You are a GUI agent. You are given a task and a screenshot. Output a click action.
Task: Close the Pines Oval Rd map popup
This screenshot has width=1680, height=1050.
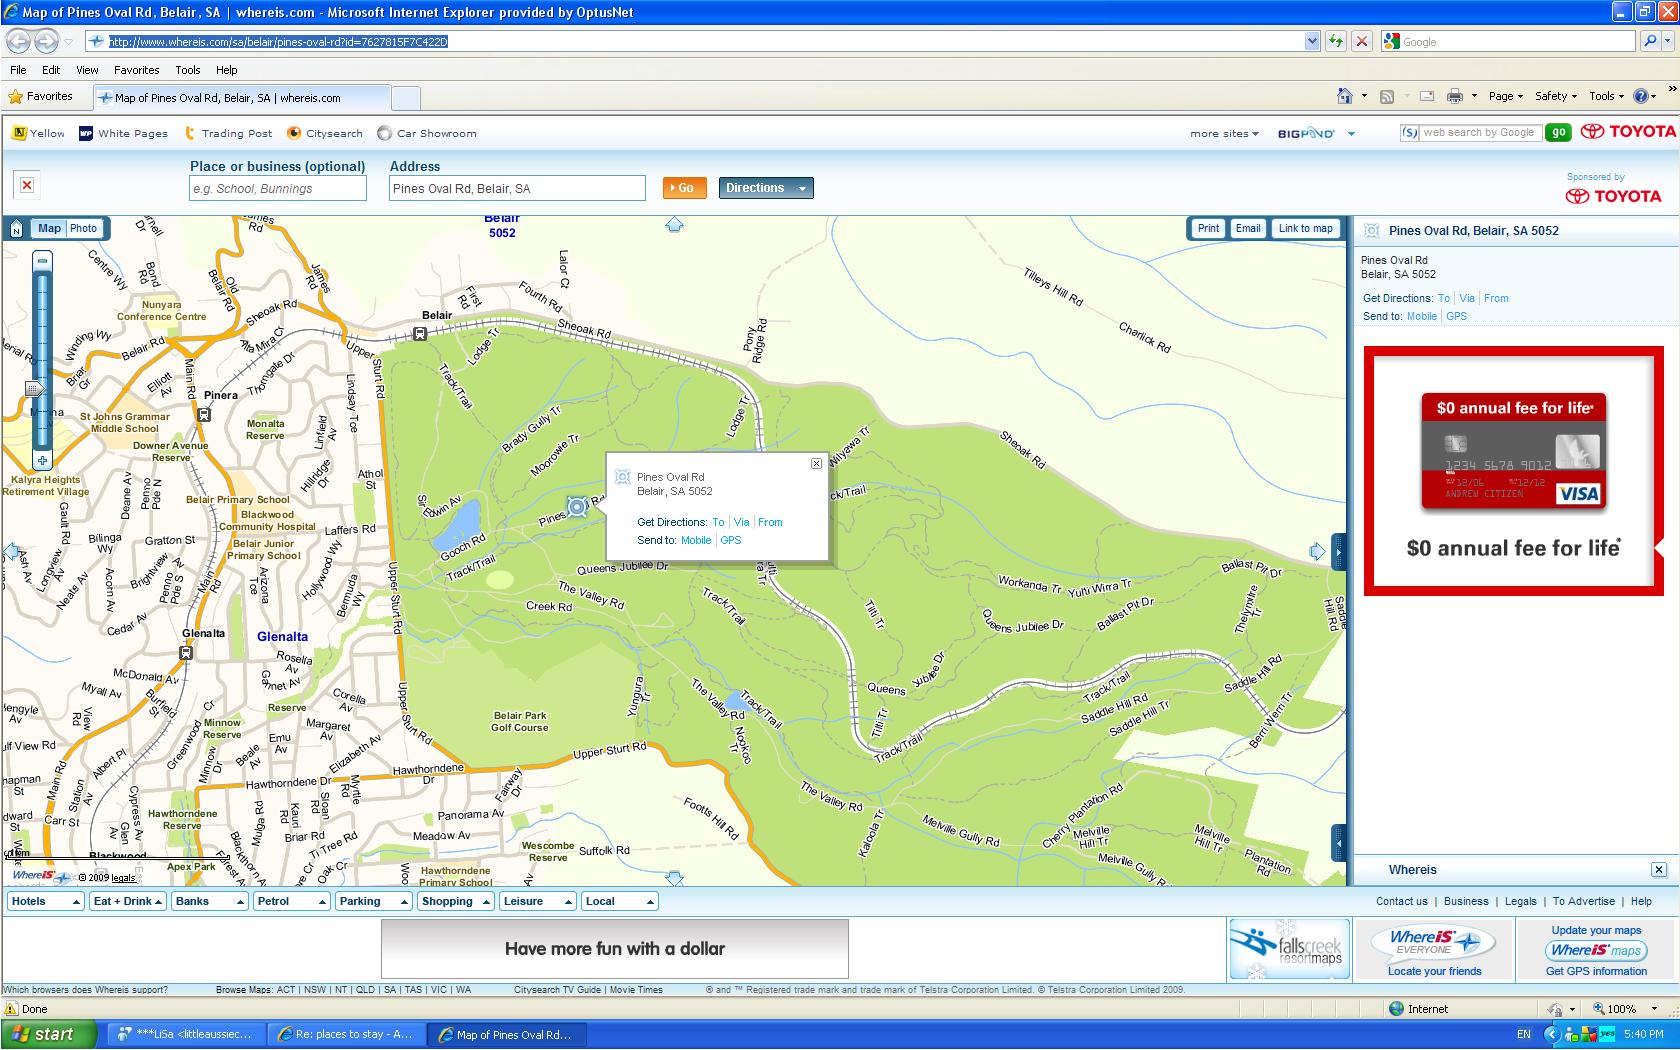(816, 463)
